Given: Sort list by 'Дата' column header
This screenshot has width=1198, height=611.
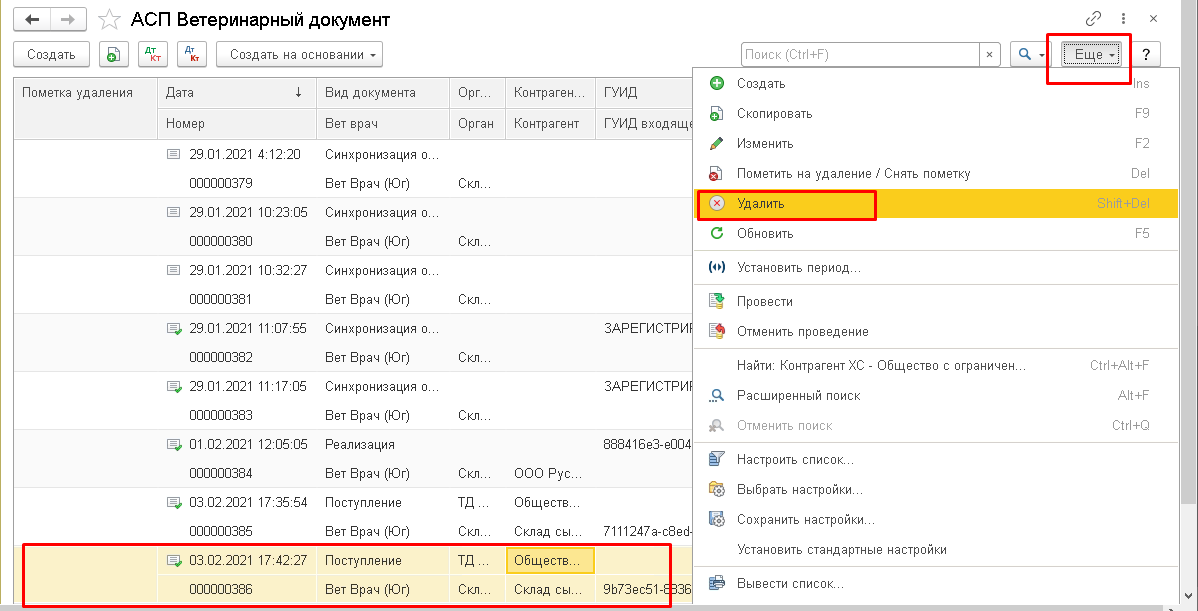Looking at the screenshot, I should (236, 93).
